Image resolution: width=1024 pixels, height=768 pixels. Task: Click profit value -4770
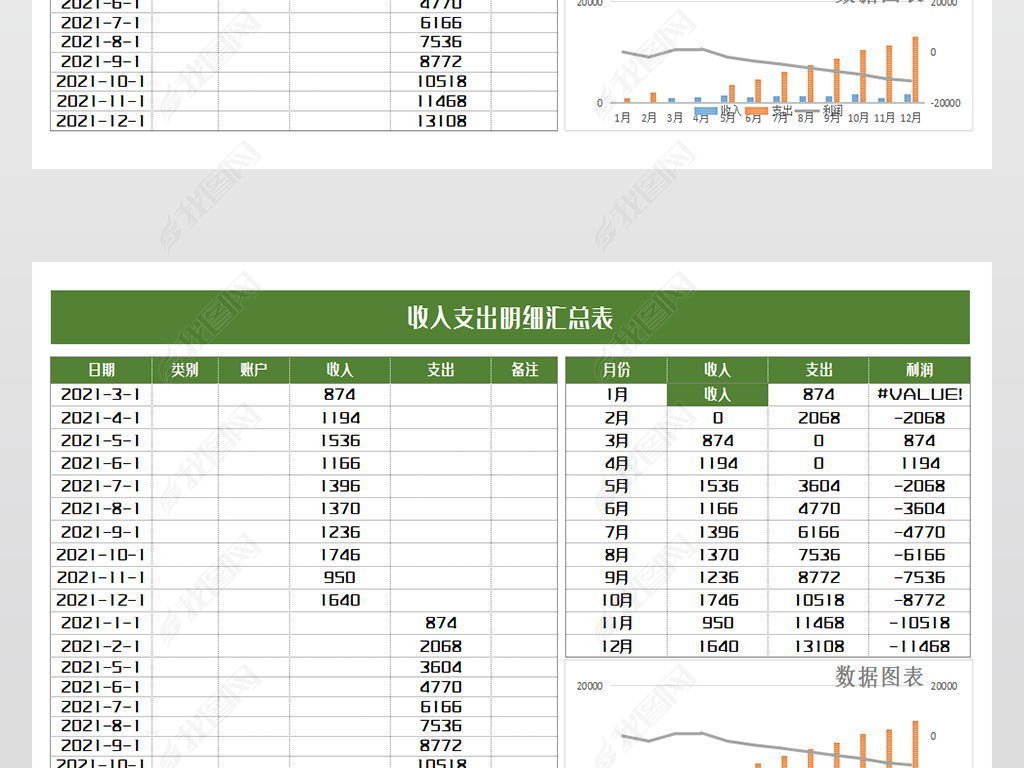click(x=920, y=532)
